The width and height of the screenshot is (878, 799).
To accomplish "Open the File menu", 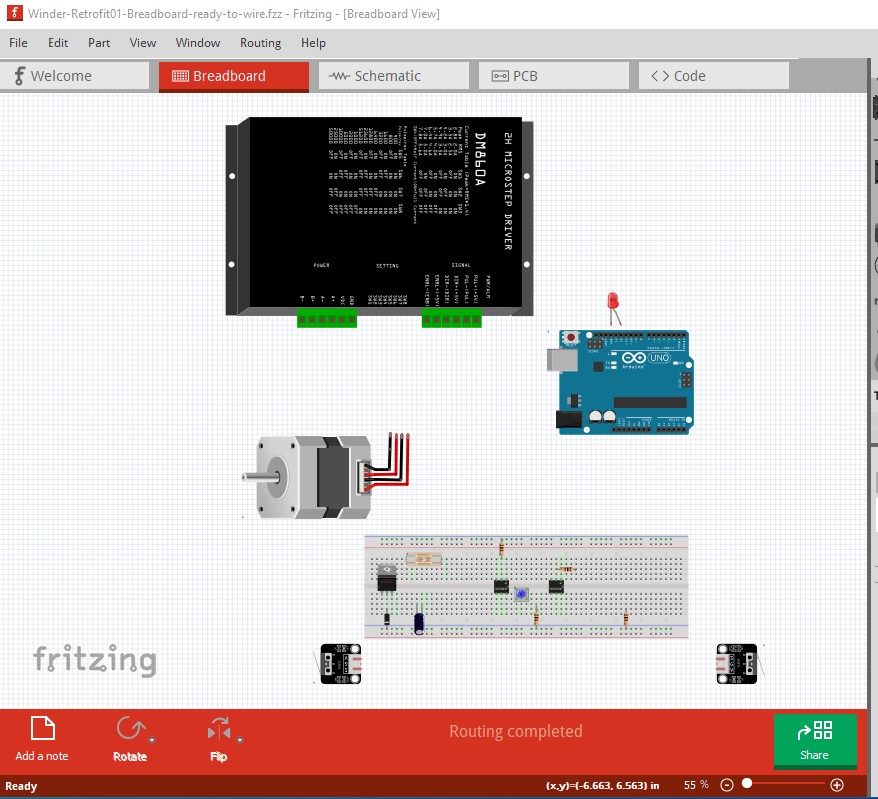I will tap(18, 43).
